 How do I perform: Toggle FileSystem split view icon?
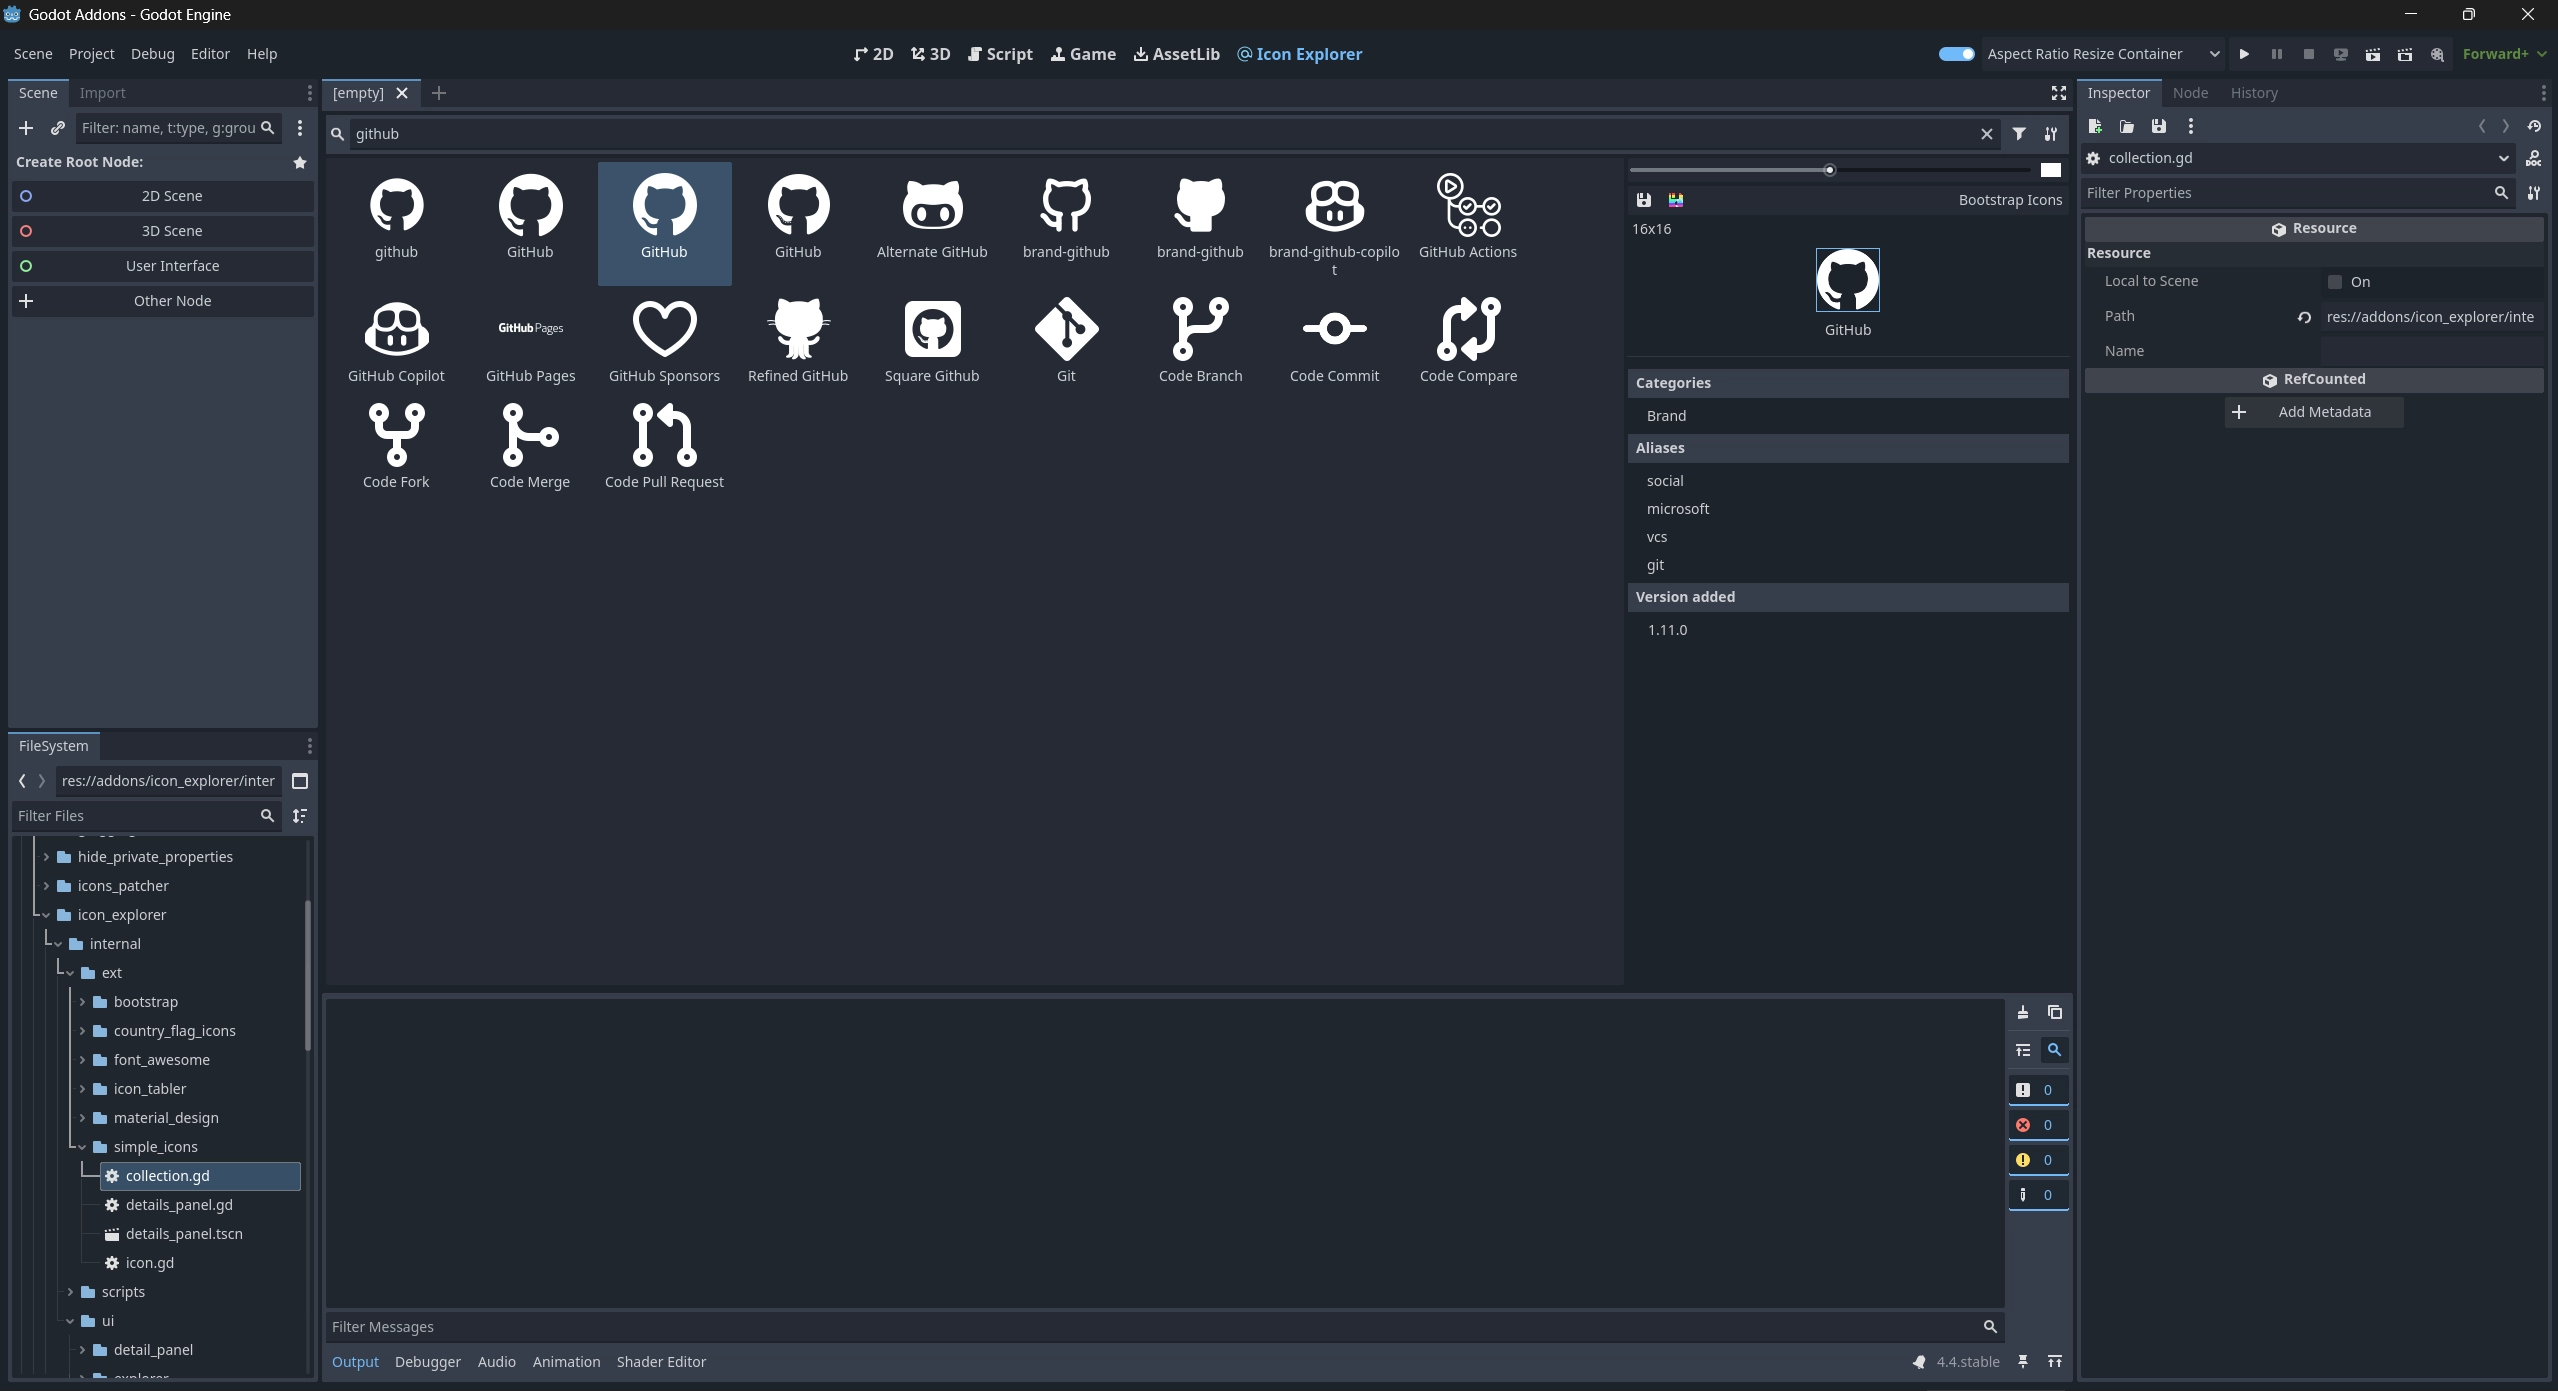point(299,781)
